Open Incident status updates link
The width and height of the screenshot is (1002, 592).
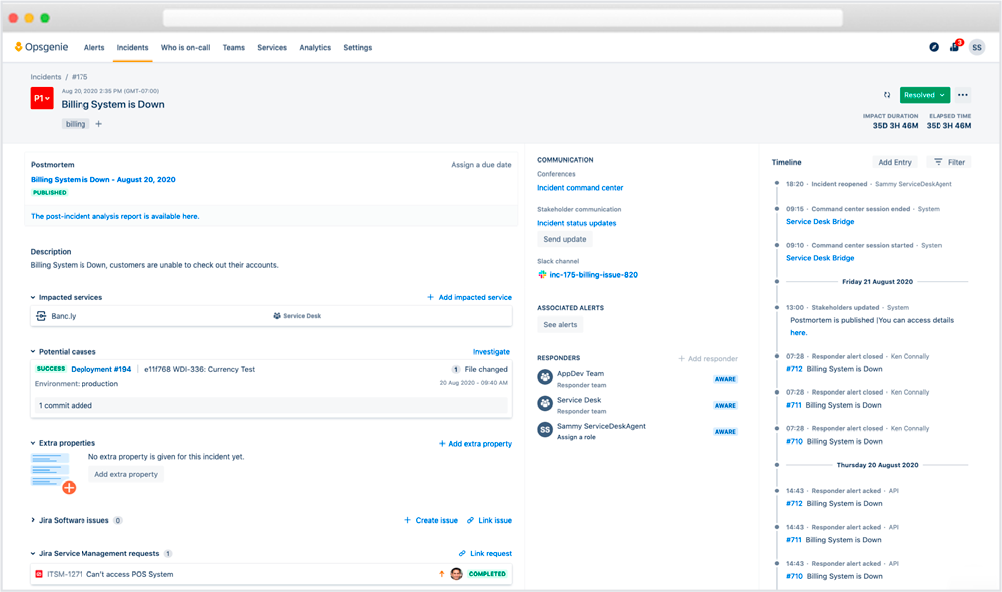pos(576,223)
